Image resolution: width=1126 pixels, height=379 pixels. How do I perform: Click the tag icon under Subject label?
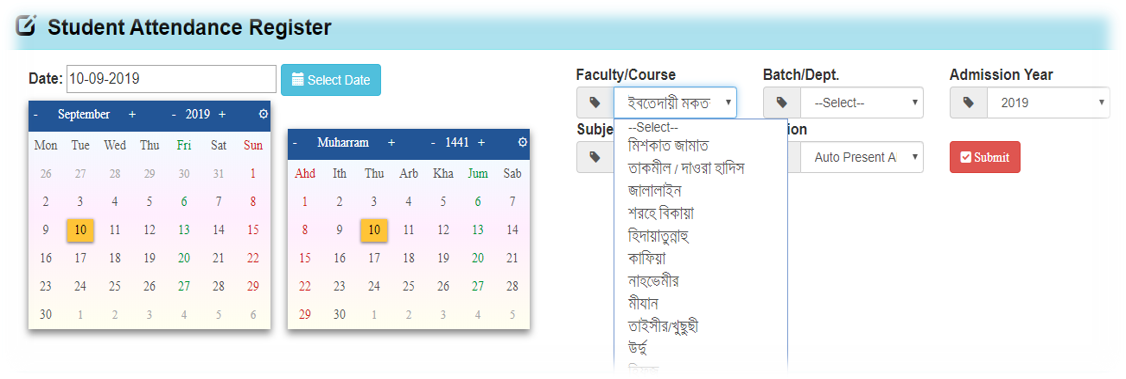[x=595, y=157]
